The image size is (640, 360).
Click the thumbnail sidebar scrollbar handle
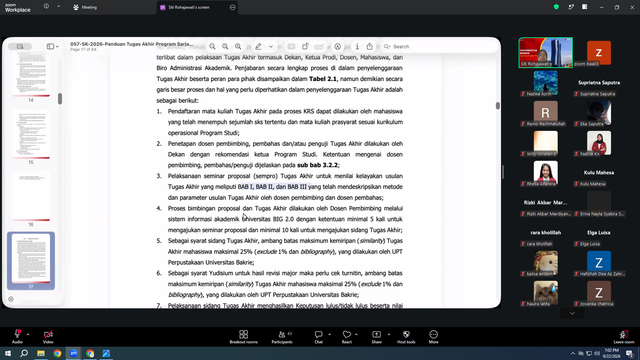(x=60, y=98)
